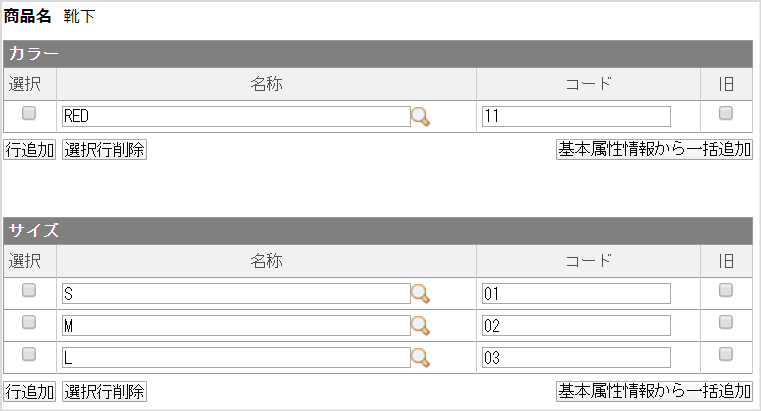
Task: Open the magnifier lookup beside size M
Action: coord(420,326)
